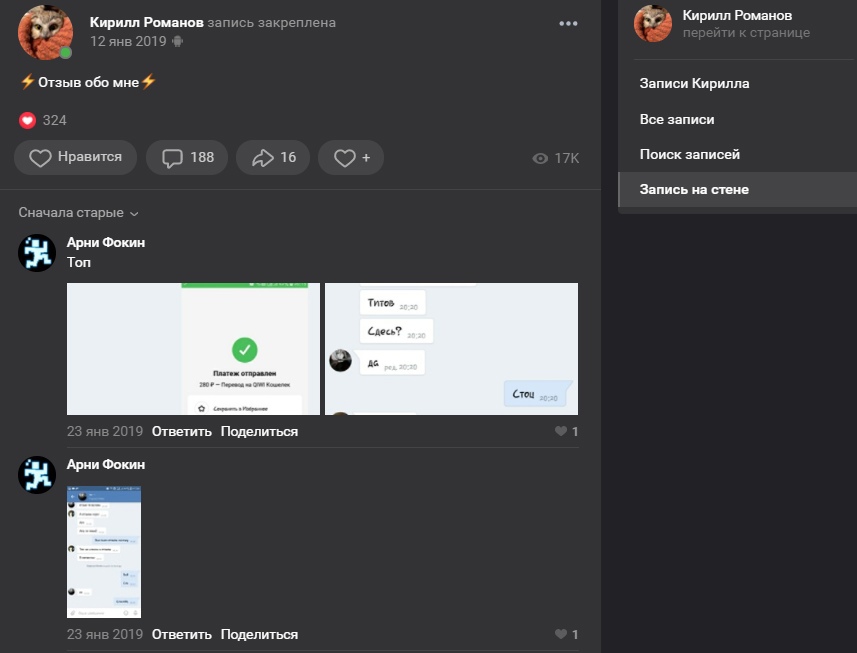Toggle the Нравится like button
Image resolution: width=857 pixels, height=653 pixels.
pos(76,157)
